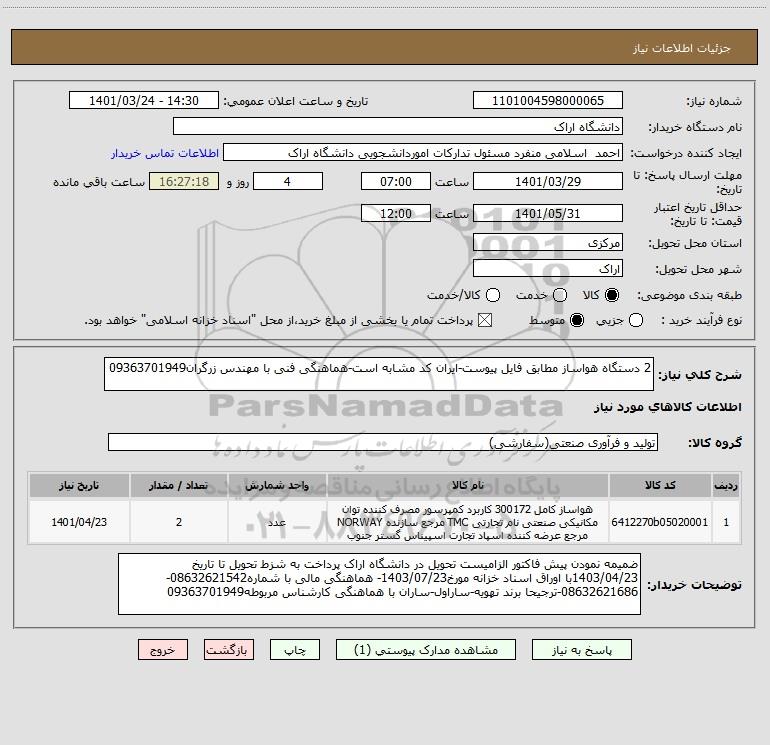Select the جزیی purchase type radio

[636, 321]
